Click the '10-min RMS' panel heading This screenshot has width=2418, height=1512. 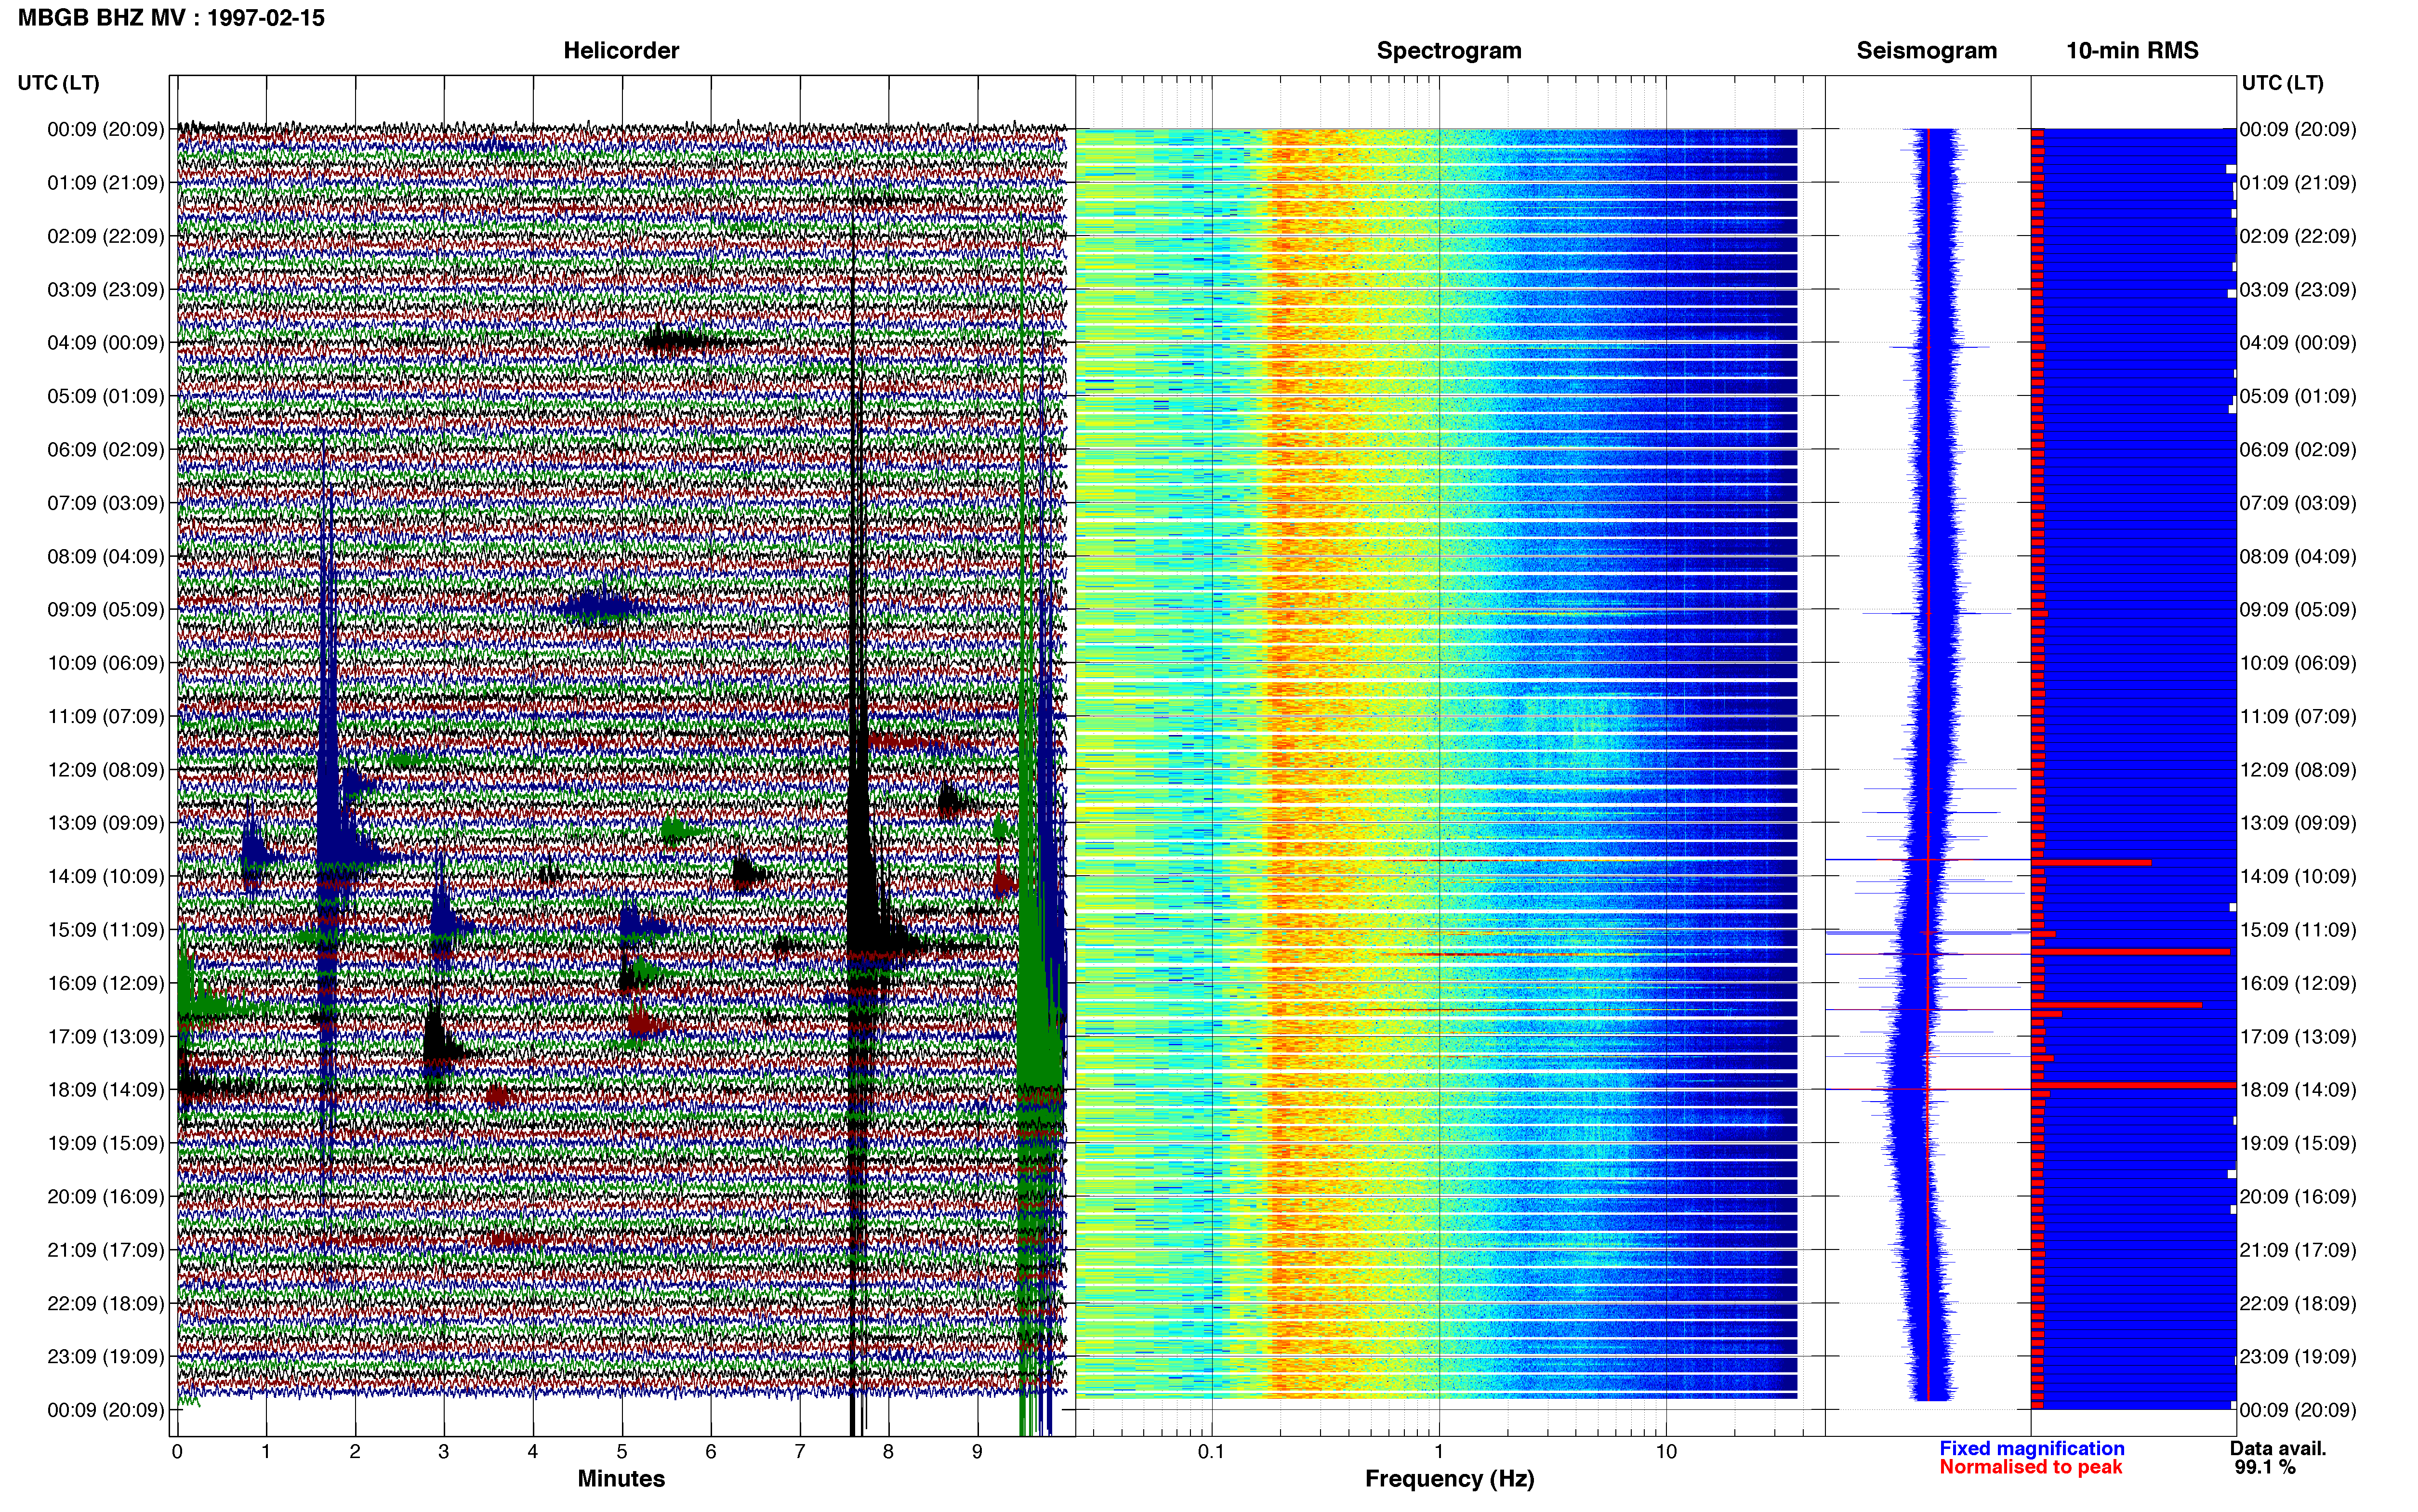coord(2132,51)
